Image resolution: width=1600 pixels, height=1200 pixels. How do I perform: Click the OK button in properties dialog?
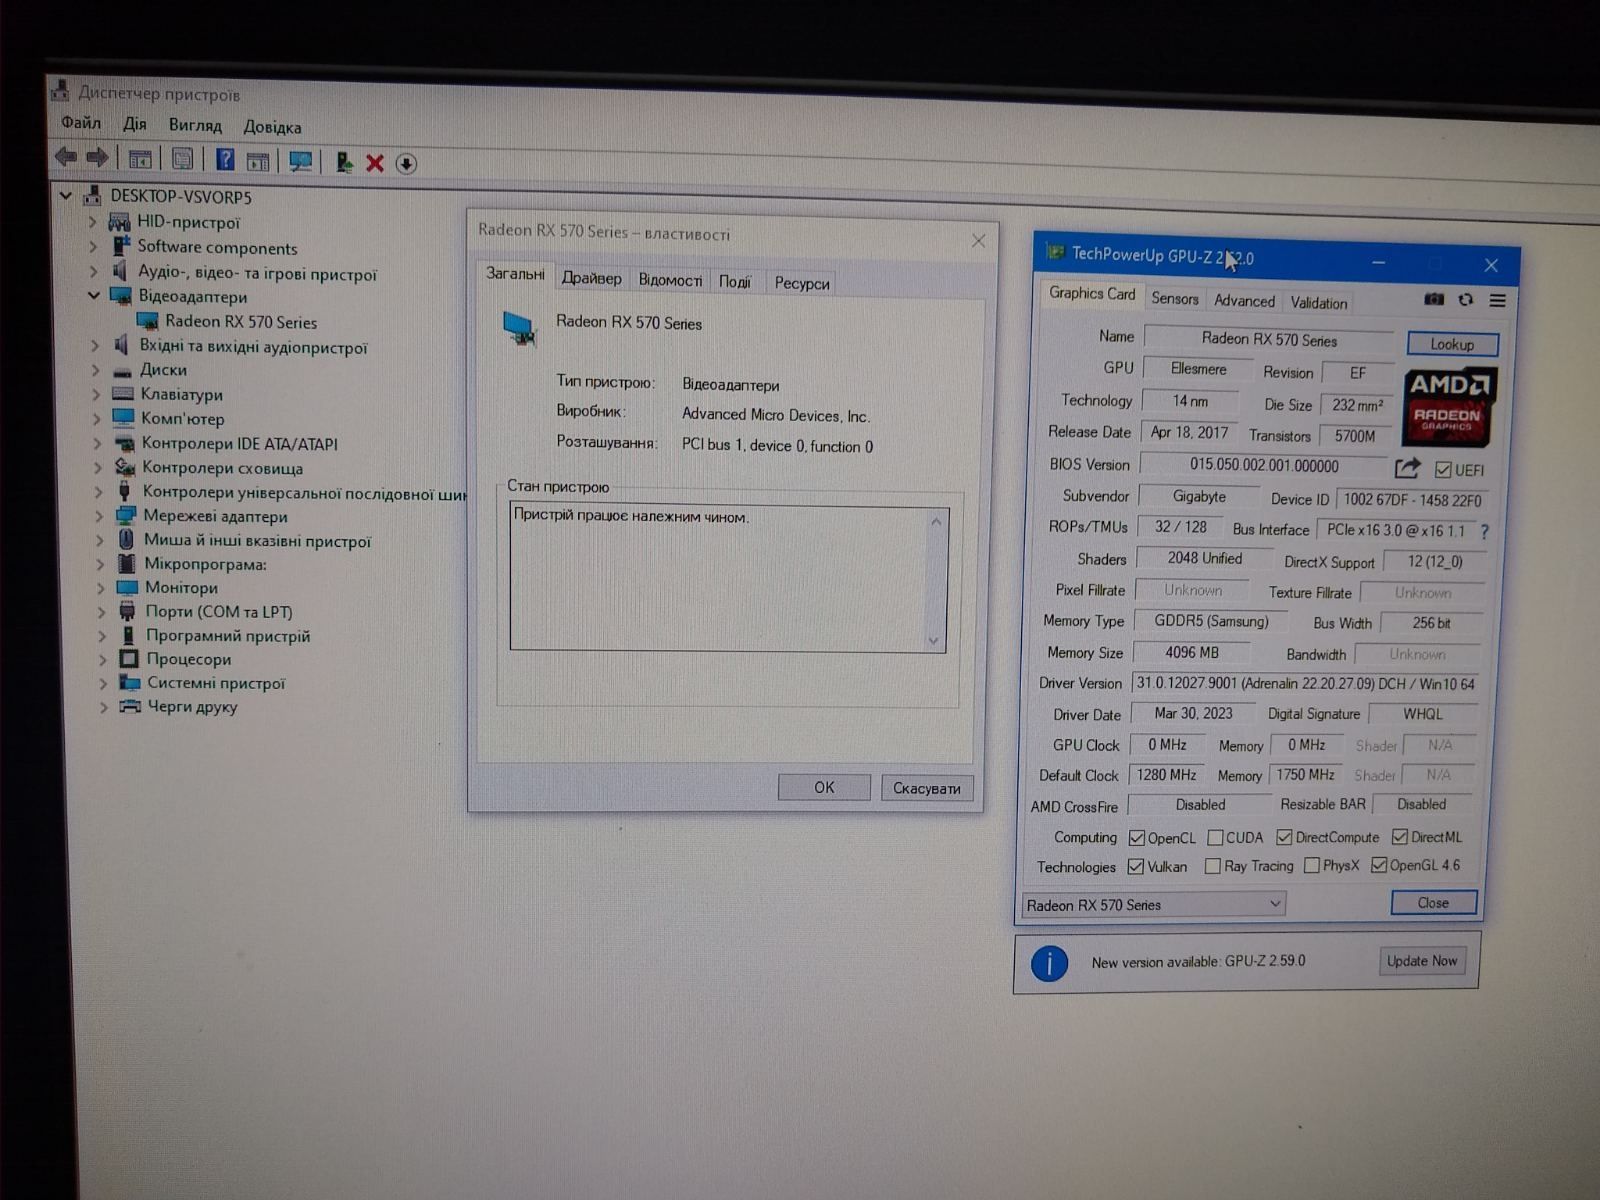click(x=824, y=787)
